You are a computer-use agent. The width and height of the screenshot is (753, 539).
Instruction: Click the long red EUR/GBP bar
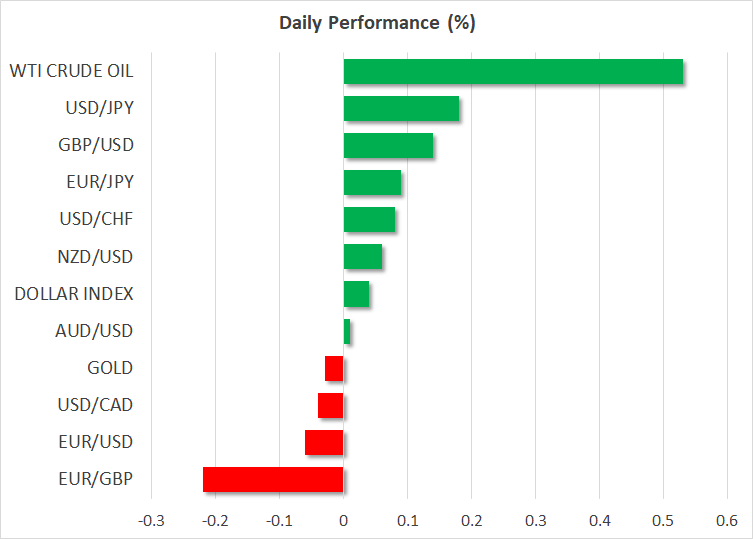[x=273, y=479]
